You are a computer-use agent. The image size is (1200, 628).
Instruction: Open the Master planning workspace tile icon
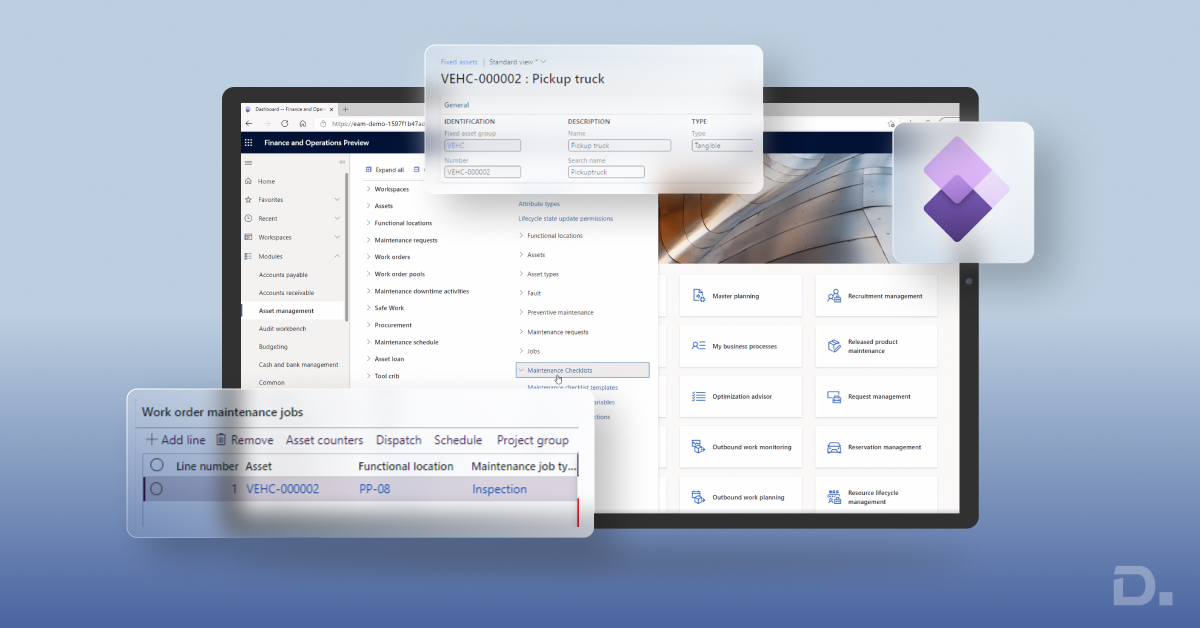pyautogui.click(x=697, y=295)
